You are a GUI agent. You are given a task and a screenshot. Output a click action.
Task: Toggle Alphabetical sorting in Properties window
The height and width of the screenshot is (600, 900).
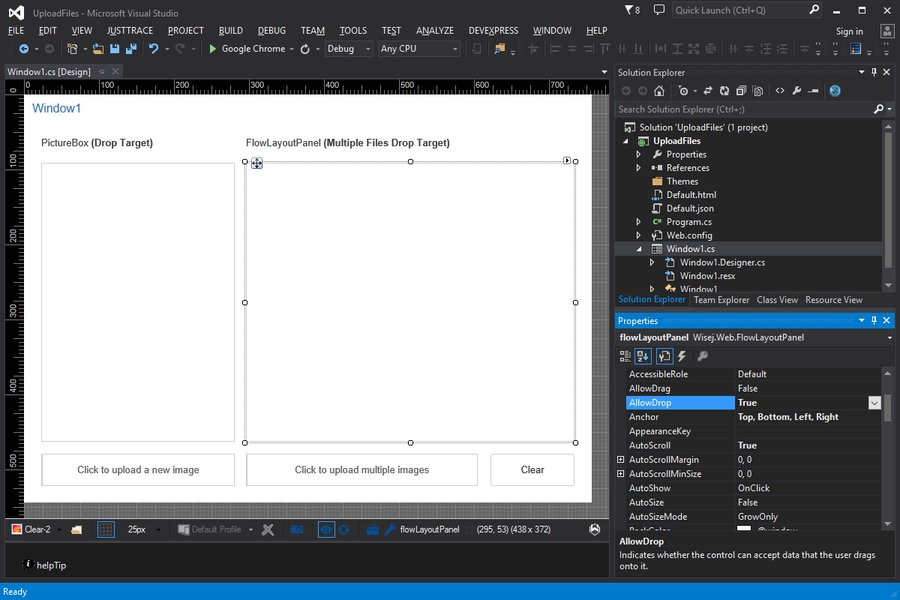click(x=643, y=356)
